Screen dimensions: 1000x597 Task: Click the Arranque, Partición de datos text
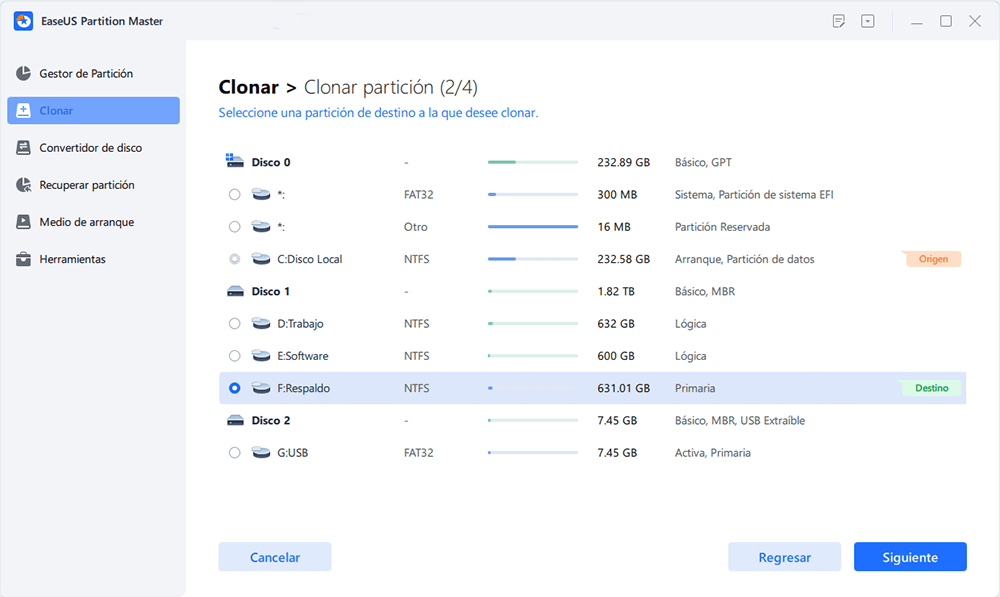(x=744, y=259)
